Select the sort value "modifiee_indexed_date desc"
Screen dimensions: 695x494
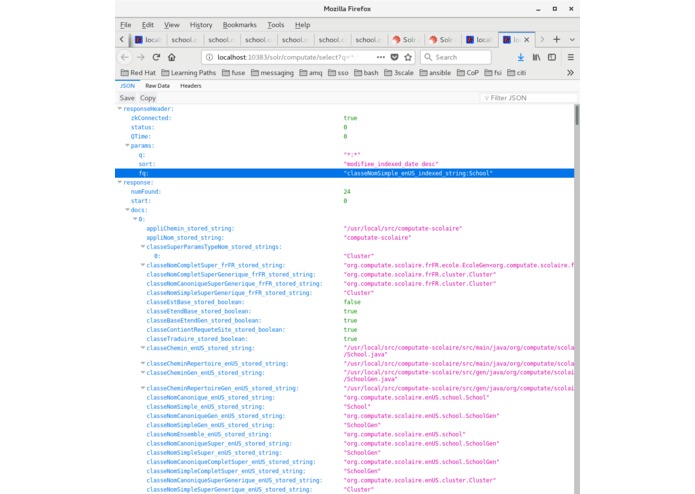(x=390, y=164)
